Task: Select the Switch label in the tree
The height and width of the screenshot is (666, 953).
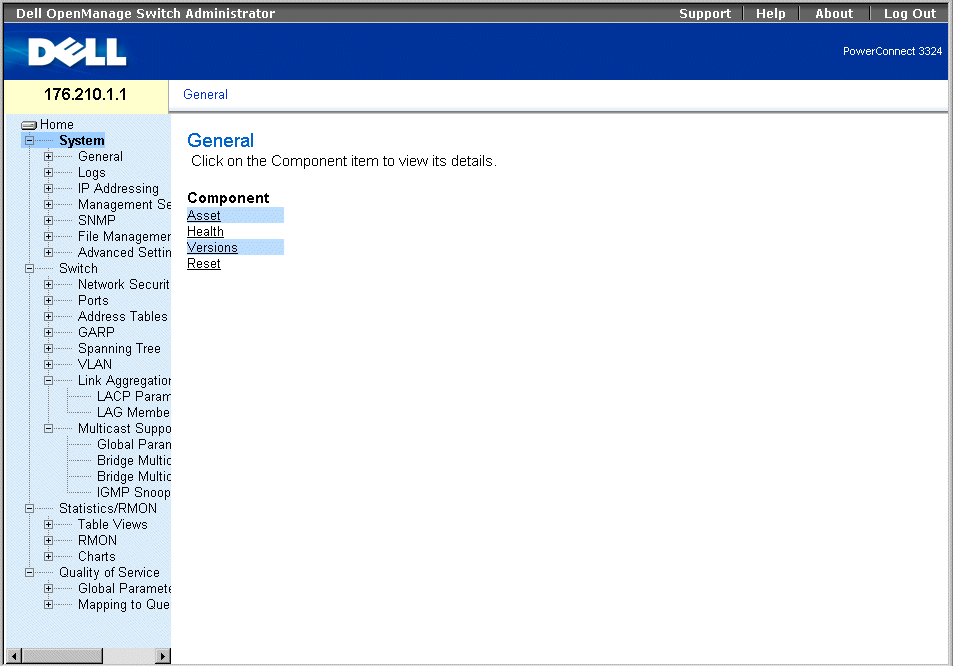Action: pos(78,269)
